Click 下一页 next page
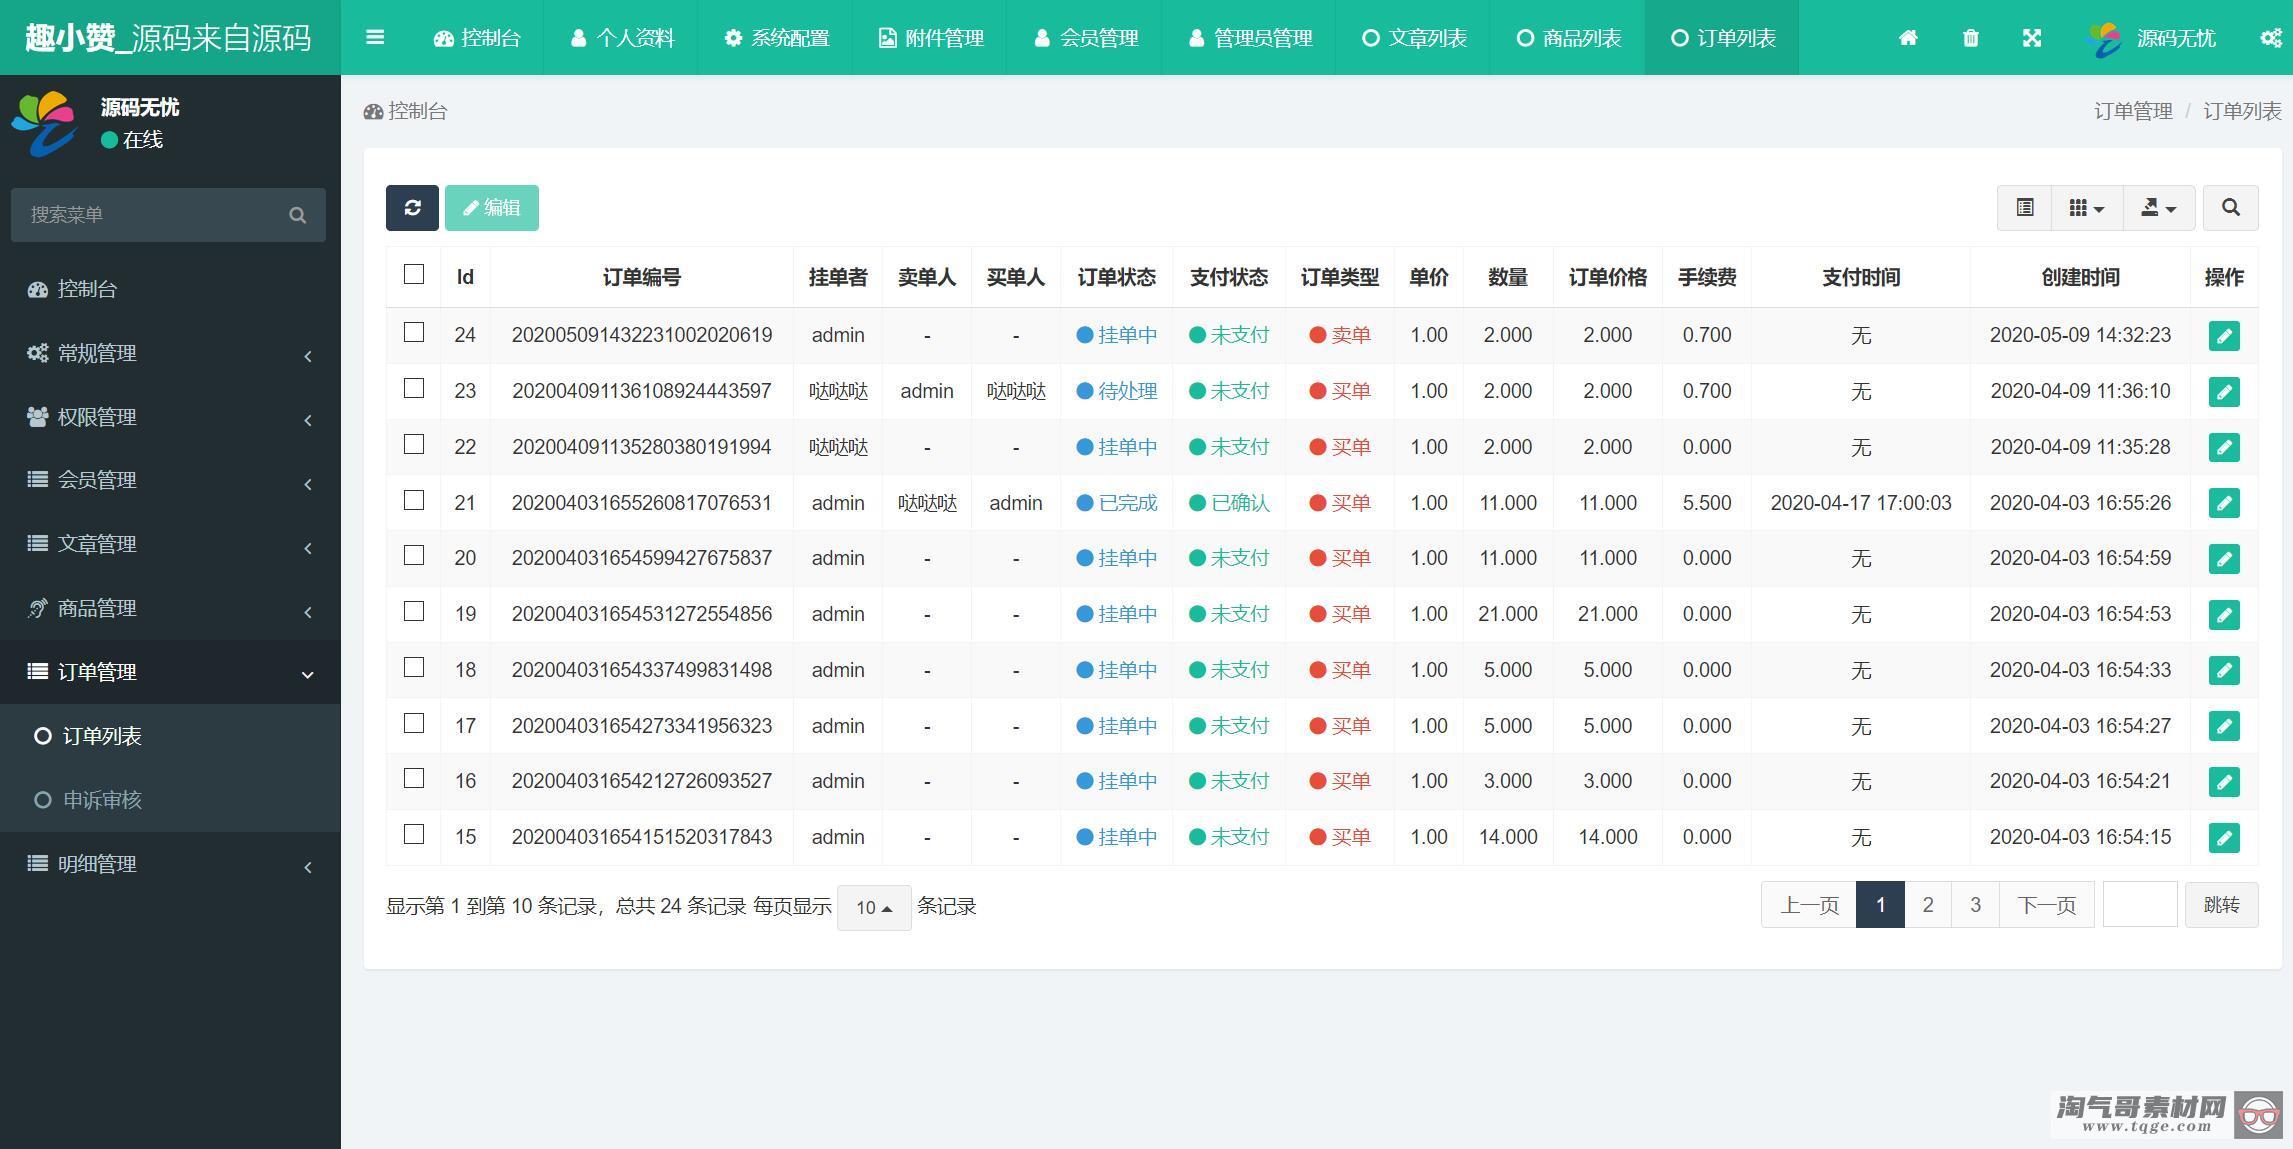The image size is (2293, 1149). [2047, 905]
